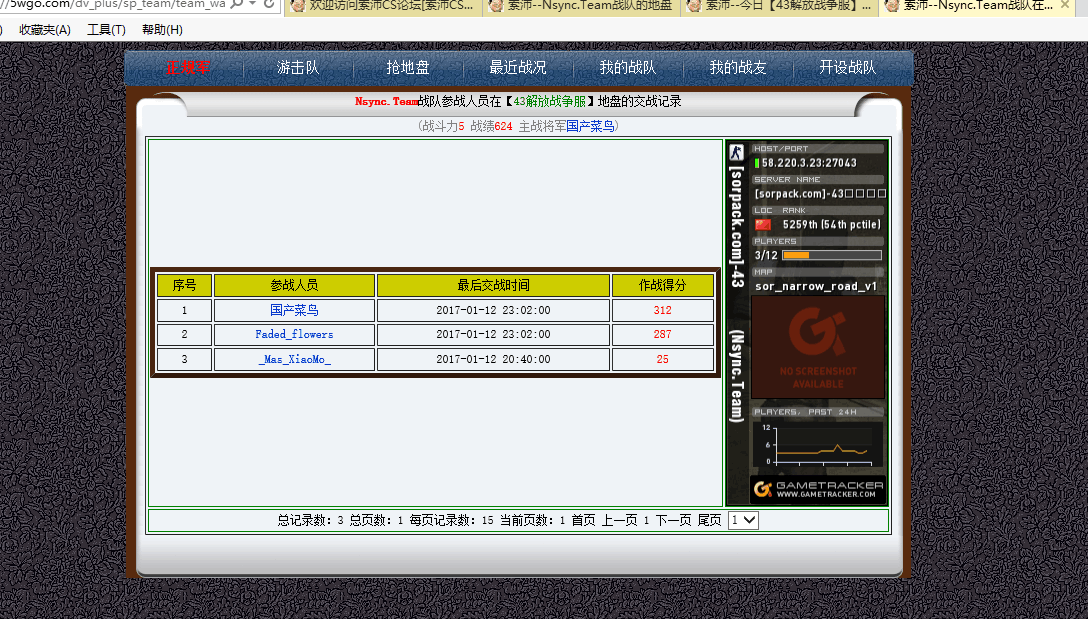
Task: Click the green server status indicator
Action: tap(757, 163)
